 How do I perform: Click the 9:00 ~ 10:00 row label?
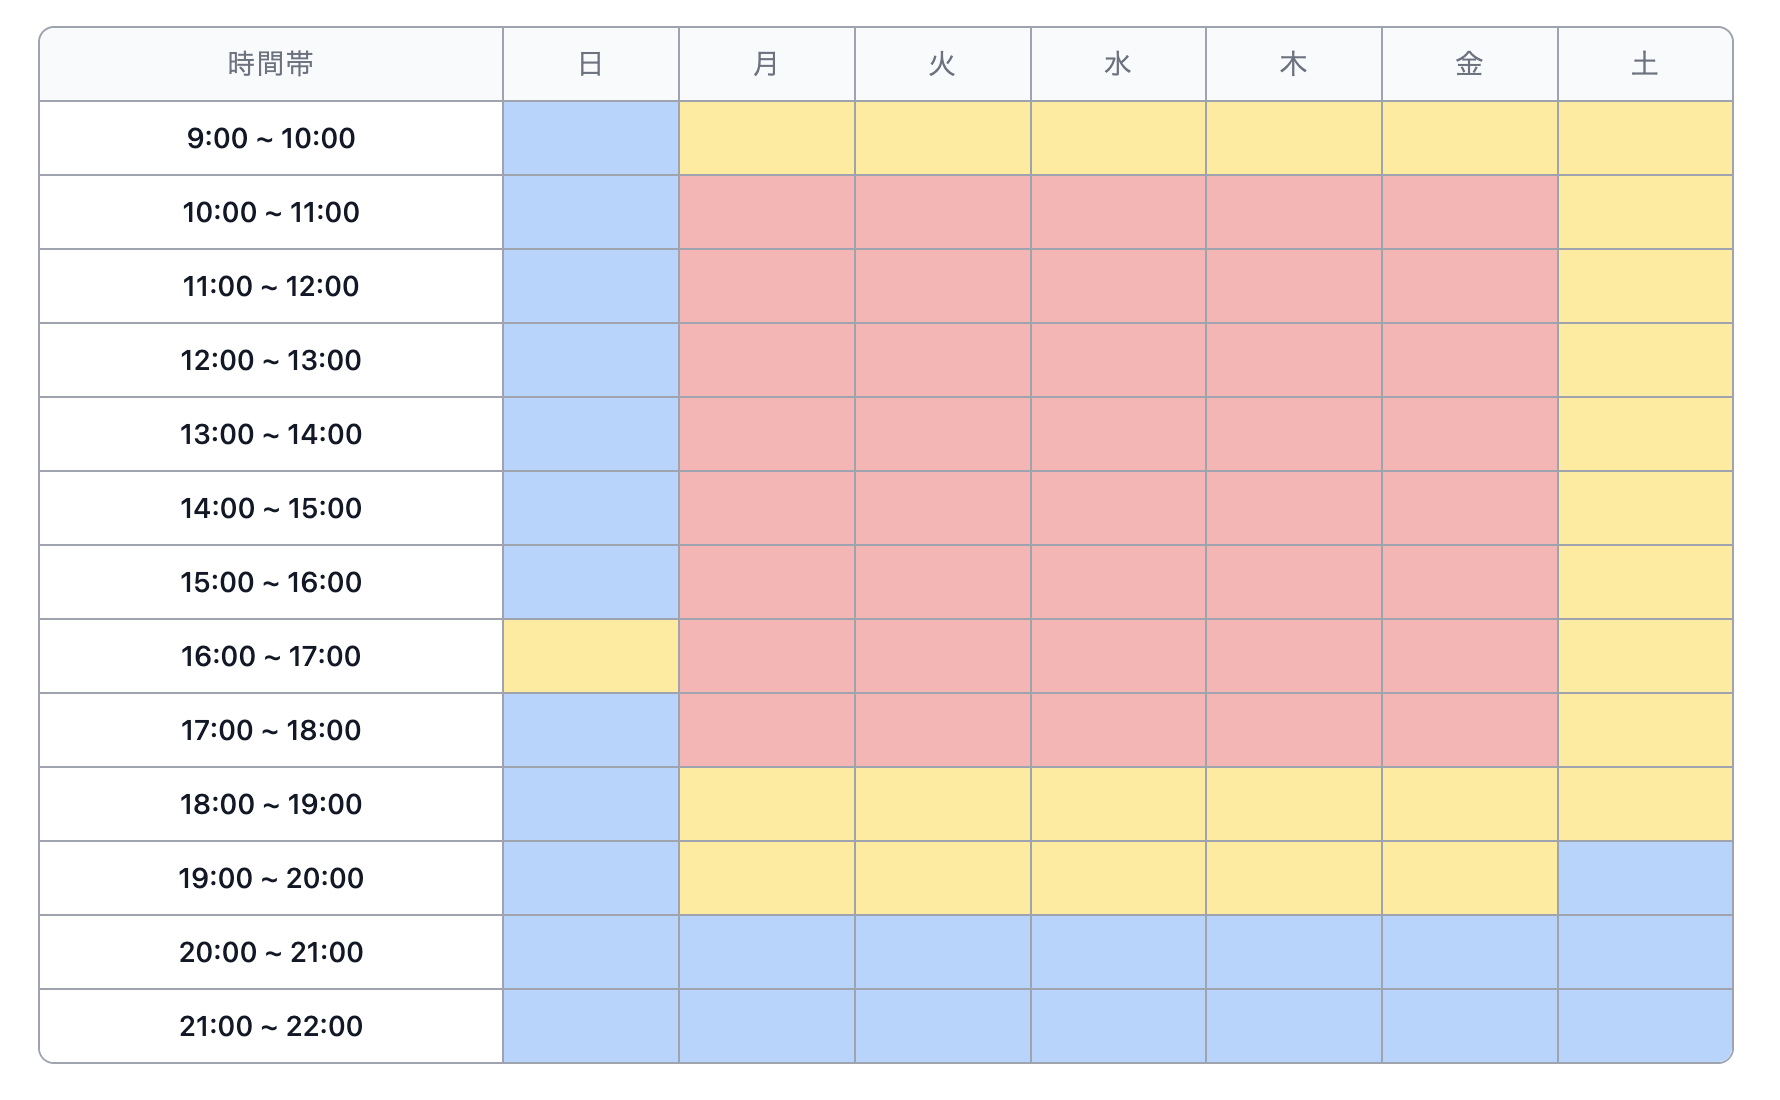coord(271,138)
